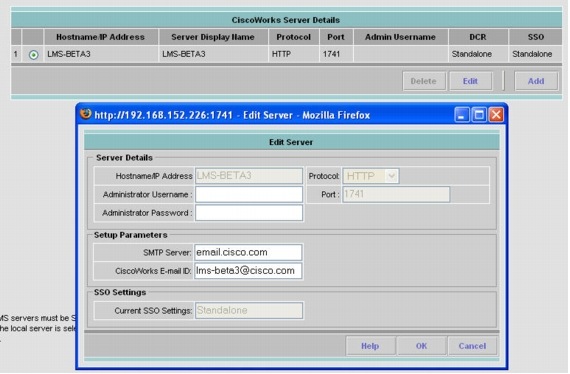Maximize the Edit Server Firefox window
Screen dimensions: 570x374
tap(479, 115)
